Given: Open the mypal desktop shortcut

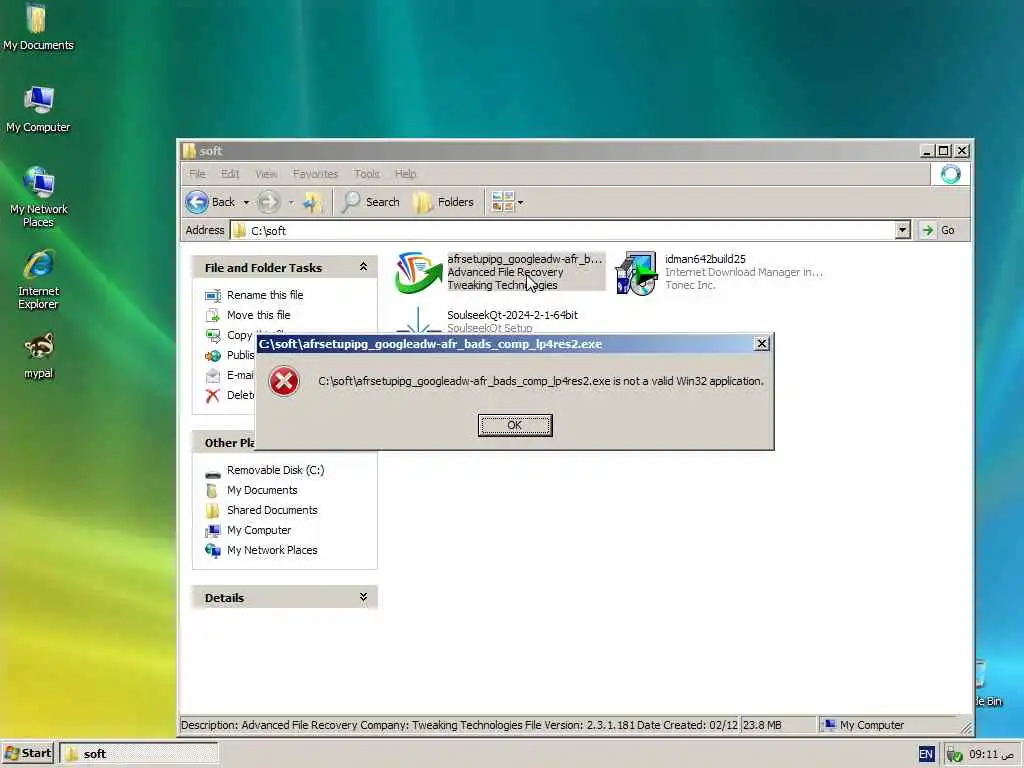Looking at the screenshot, I should 38,356.
